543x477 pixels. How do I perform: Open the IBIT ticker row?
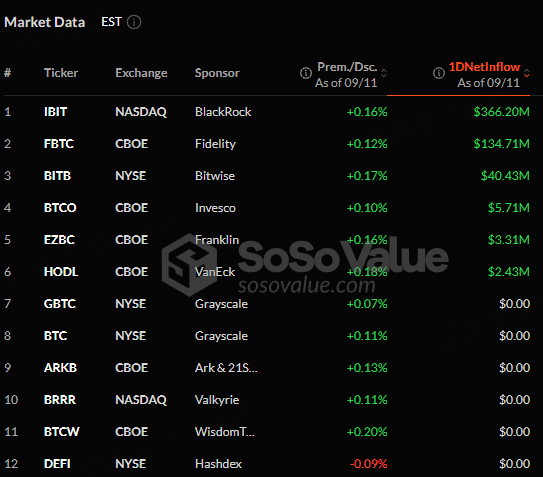tap(267, 112)
